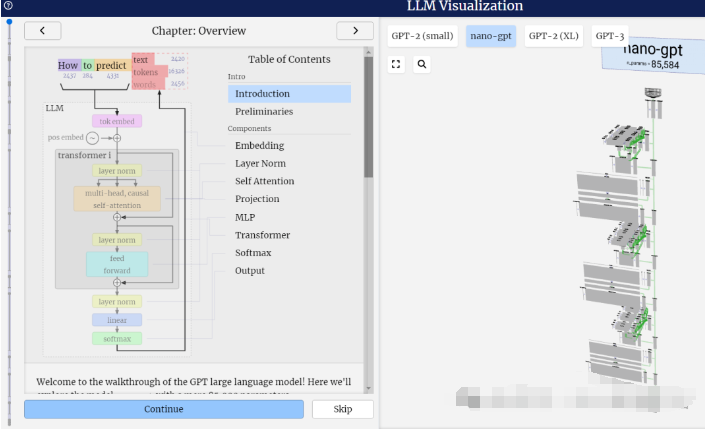Click the residual add circle below feed forward
The image size is (705, 430).
[117, 282]
